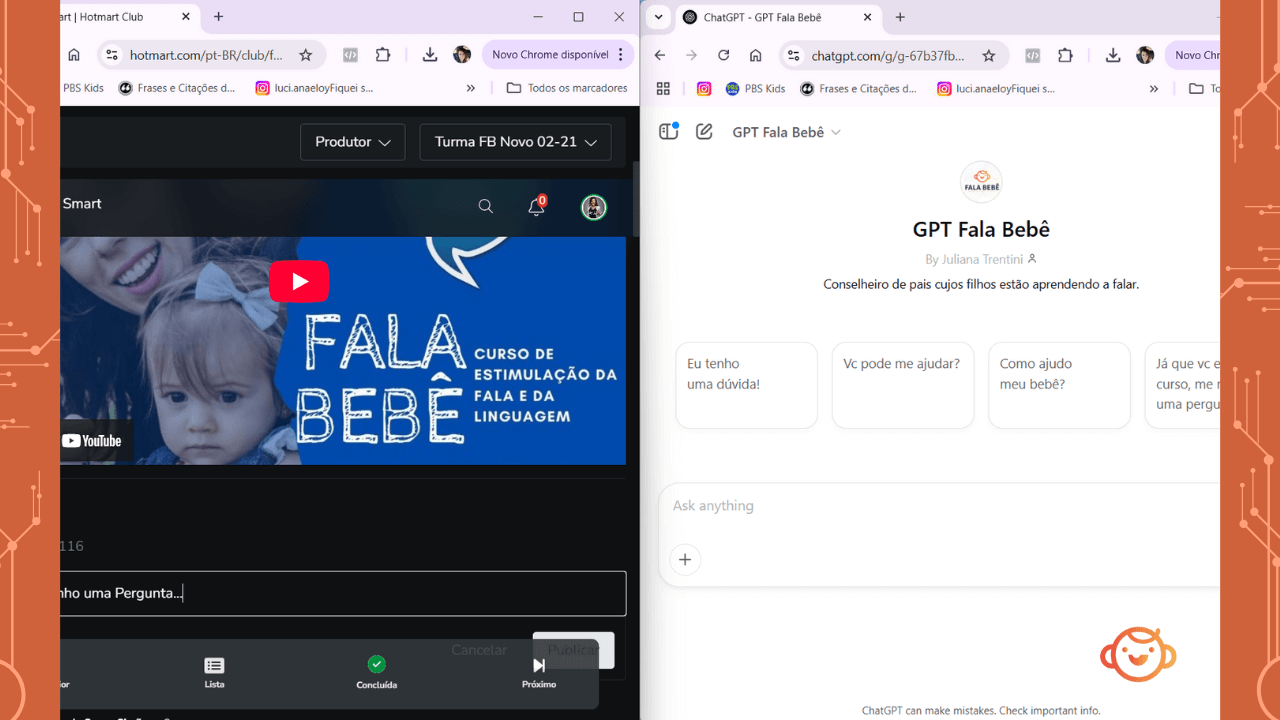The image size is (1280, 720).
Task: Open Frases e Citações bookmark in Hotmart window
Action: coord(177,88)
